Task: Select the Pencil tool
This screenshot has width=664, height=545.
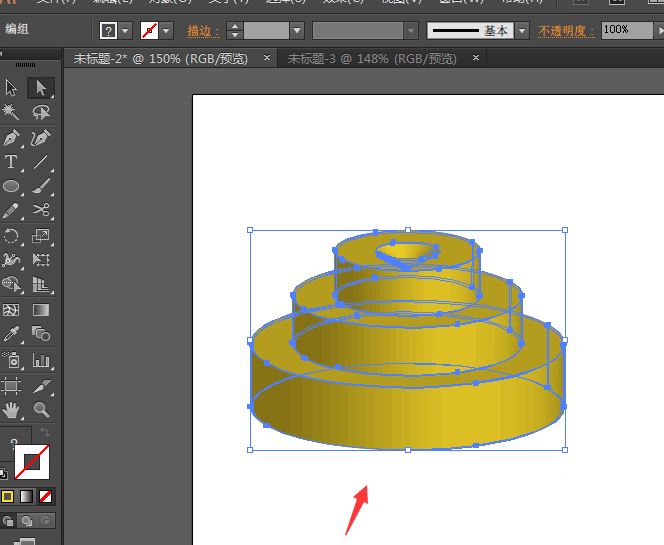Action: coord(11,210)
